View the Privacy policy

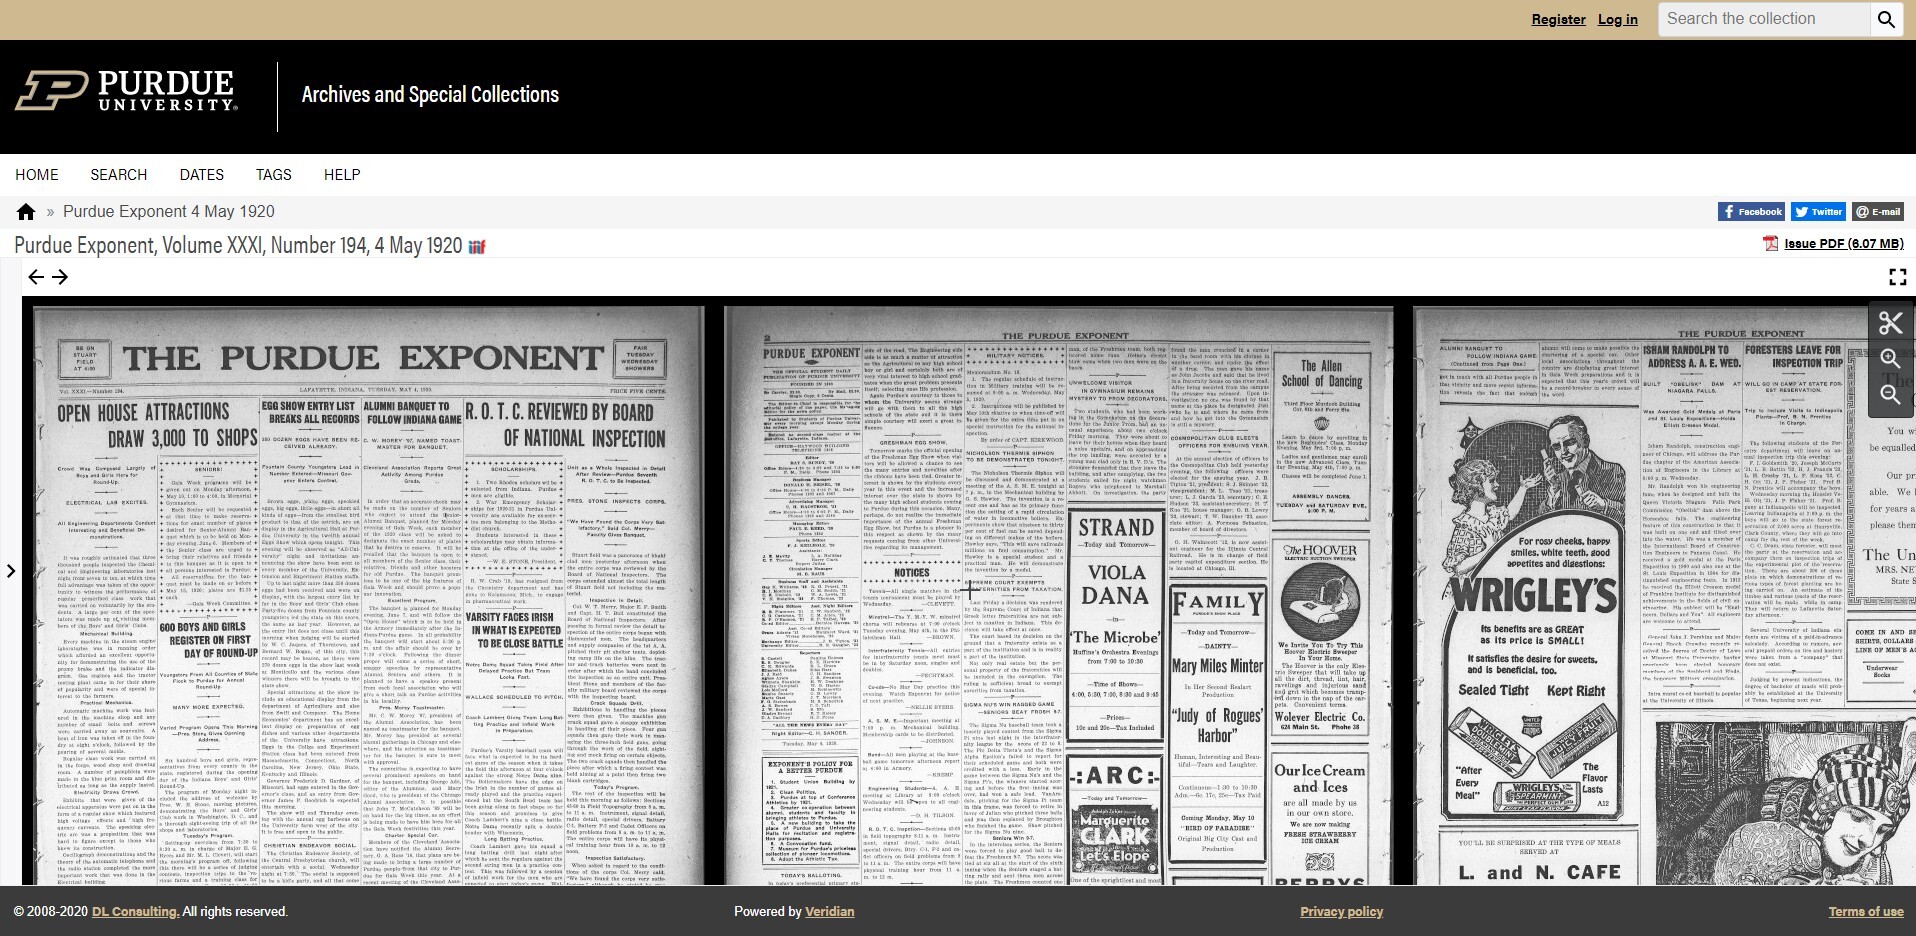tap(1339, 911)
